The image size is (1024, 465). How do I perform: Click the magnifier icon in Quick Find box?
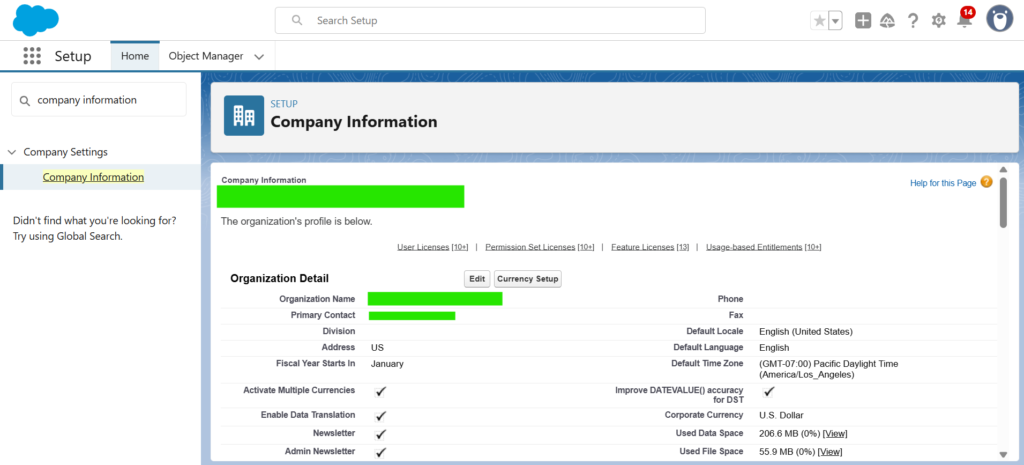pyautogui.click(x=25, y=101)
